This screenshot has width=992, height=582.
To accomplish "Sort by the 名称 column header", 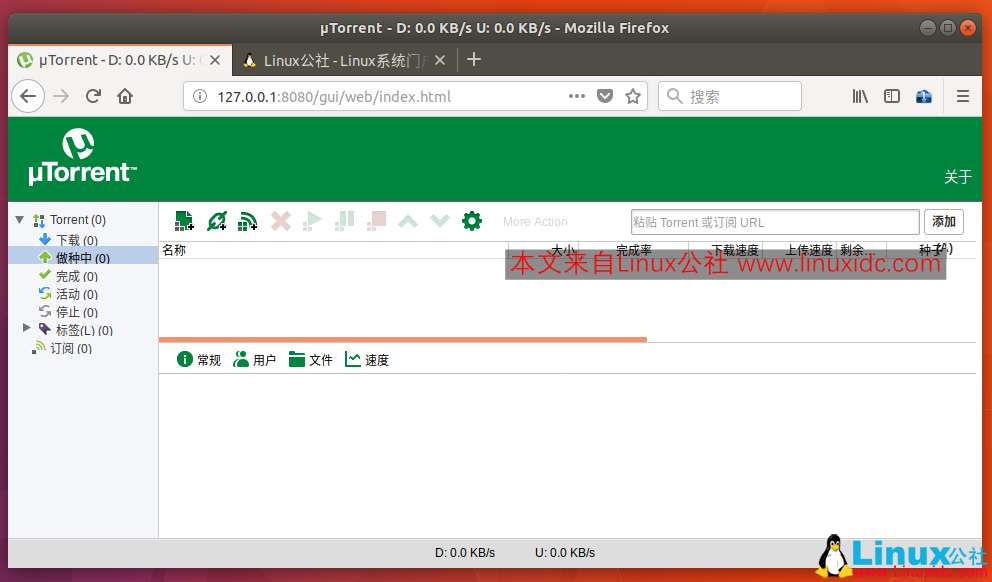I will click(333, 250).
